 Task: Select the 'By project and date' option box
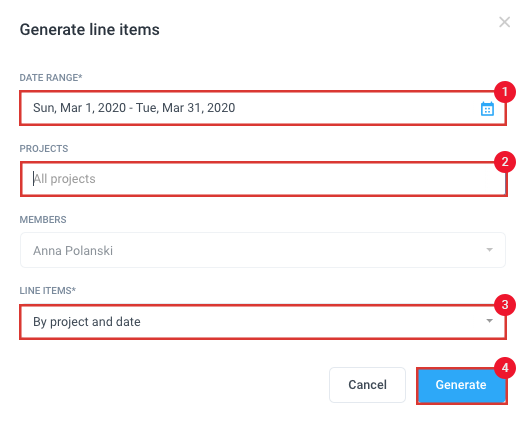263,322
